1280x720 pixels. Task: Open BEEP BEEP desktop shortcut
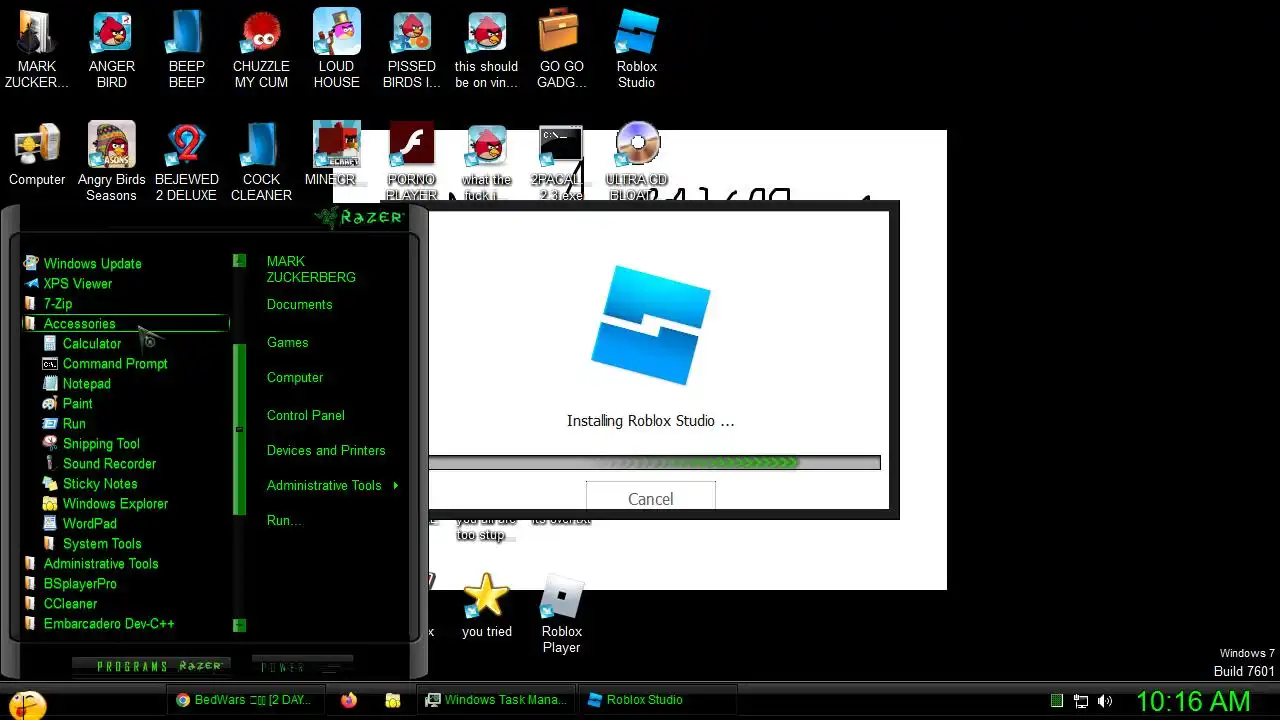tap(187, 50)
